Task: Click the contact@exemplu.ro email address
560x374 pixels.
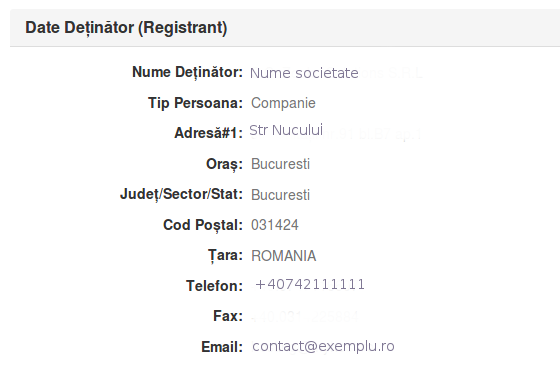Action: 323,346
